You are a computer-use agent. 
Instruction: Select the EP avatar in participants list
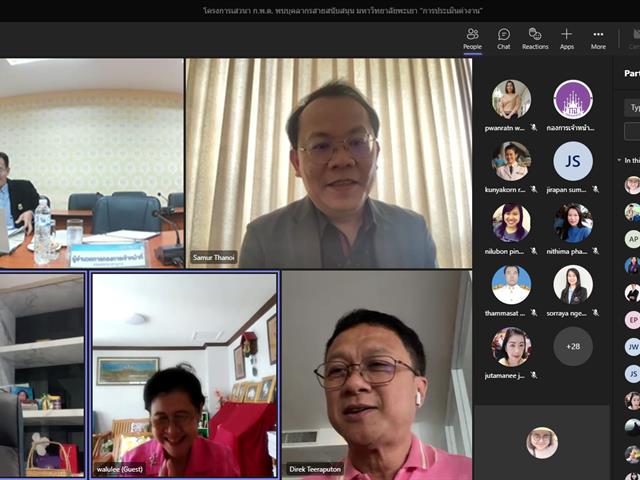(633, 320)
